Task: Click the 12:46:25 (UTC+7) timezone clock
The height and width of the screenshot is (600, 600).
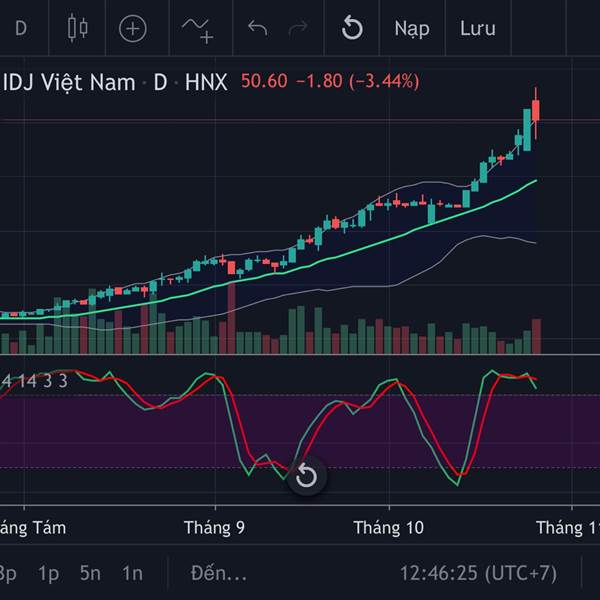Action: tap(478, 573)
